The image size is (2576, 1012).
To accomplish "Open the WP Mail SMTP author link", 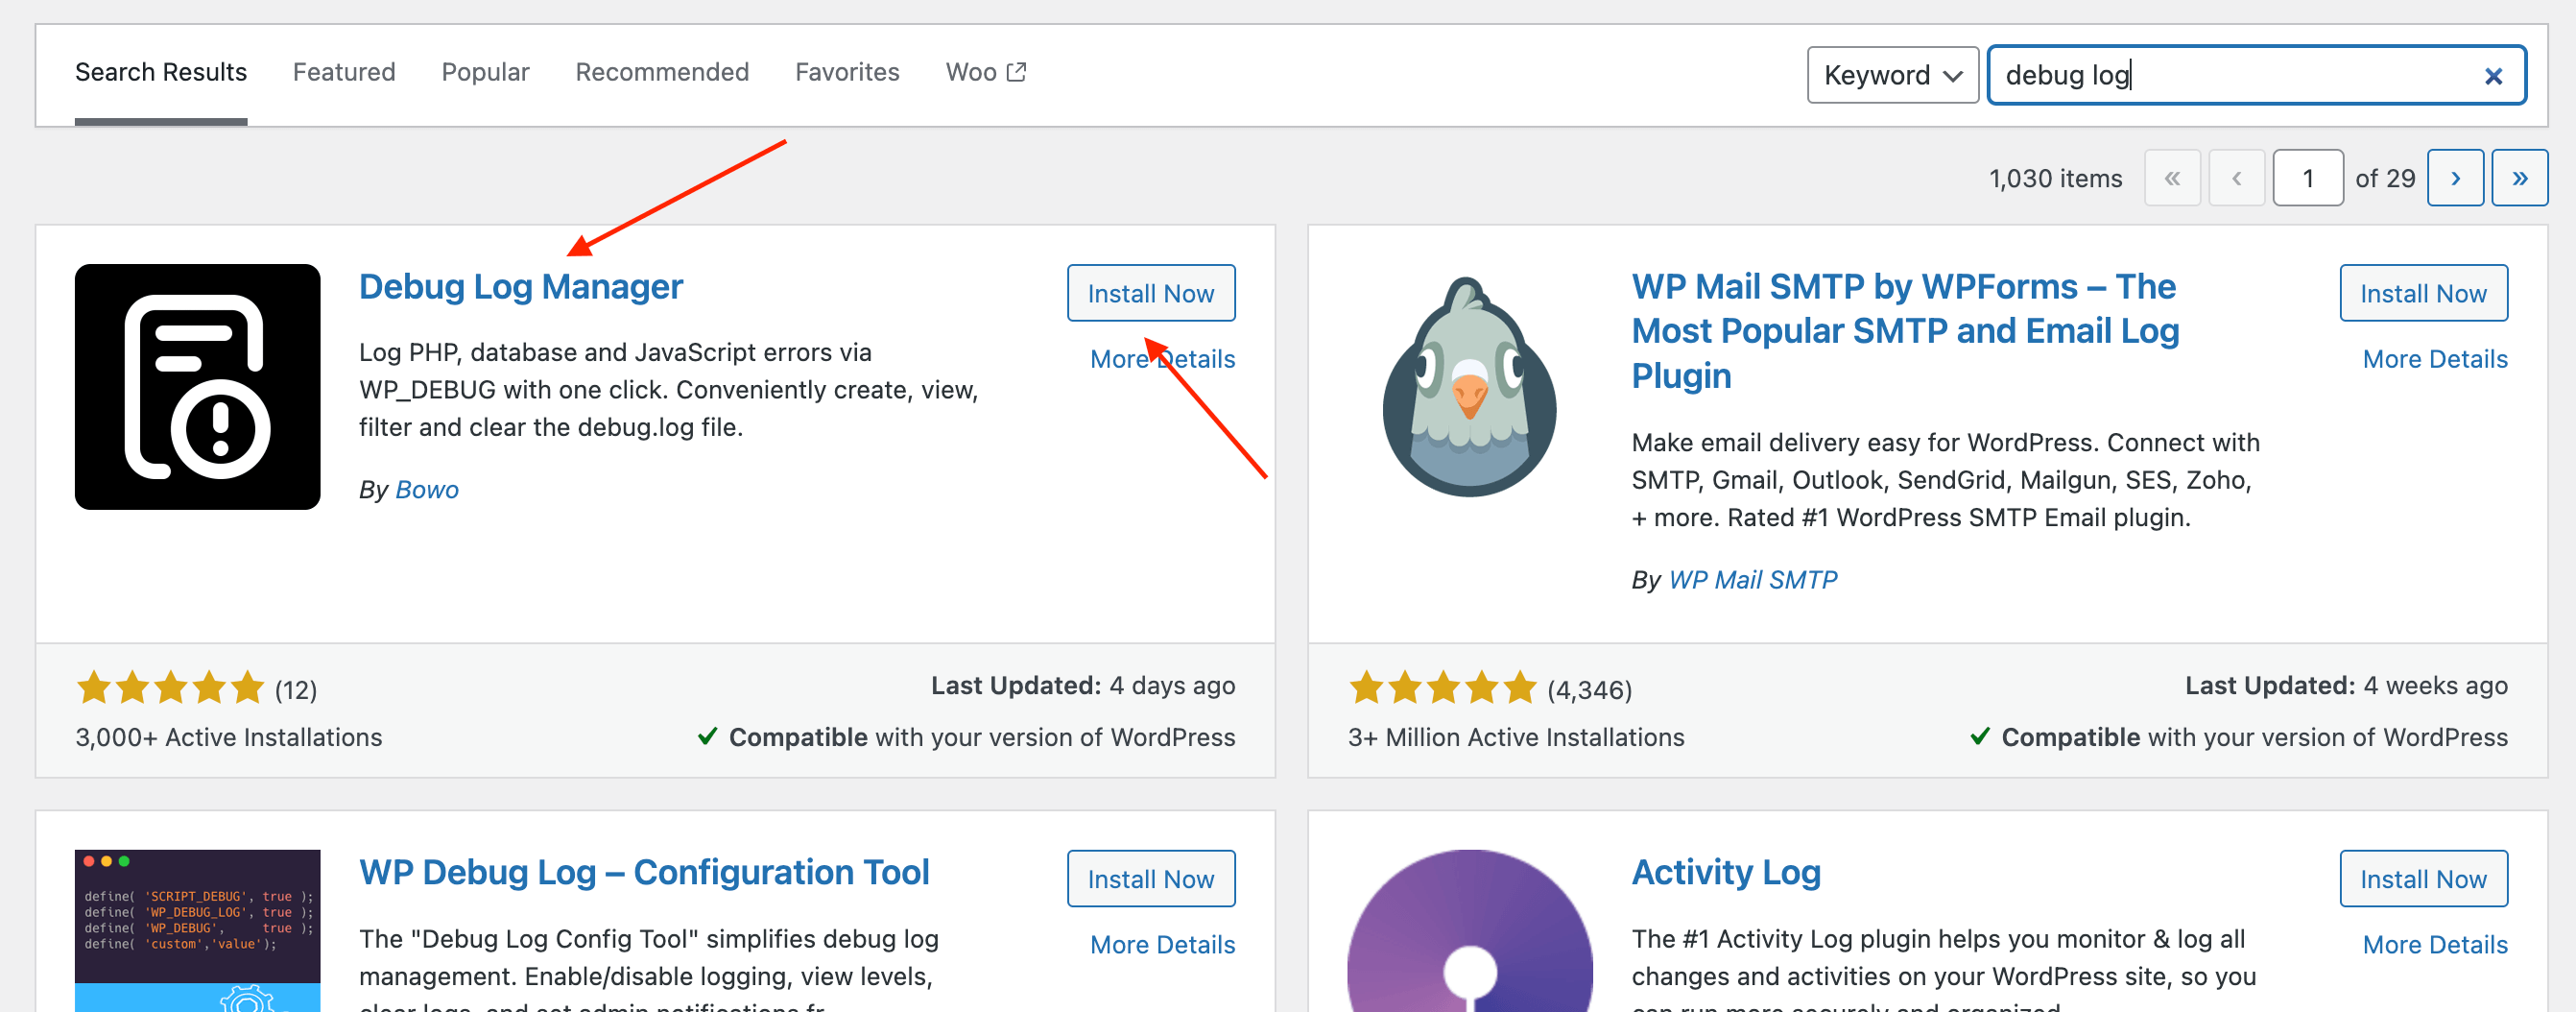I will point(1753,580).
